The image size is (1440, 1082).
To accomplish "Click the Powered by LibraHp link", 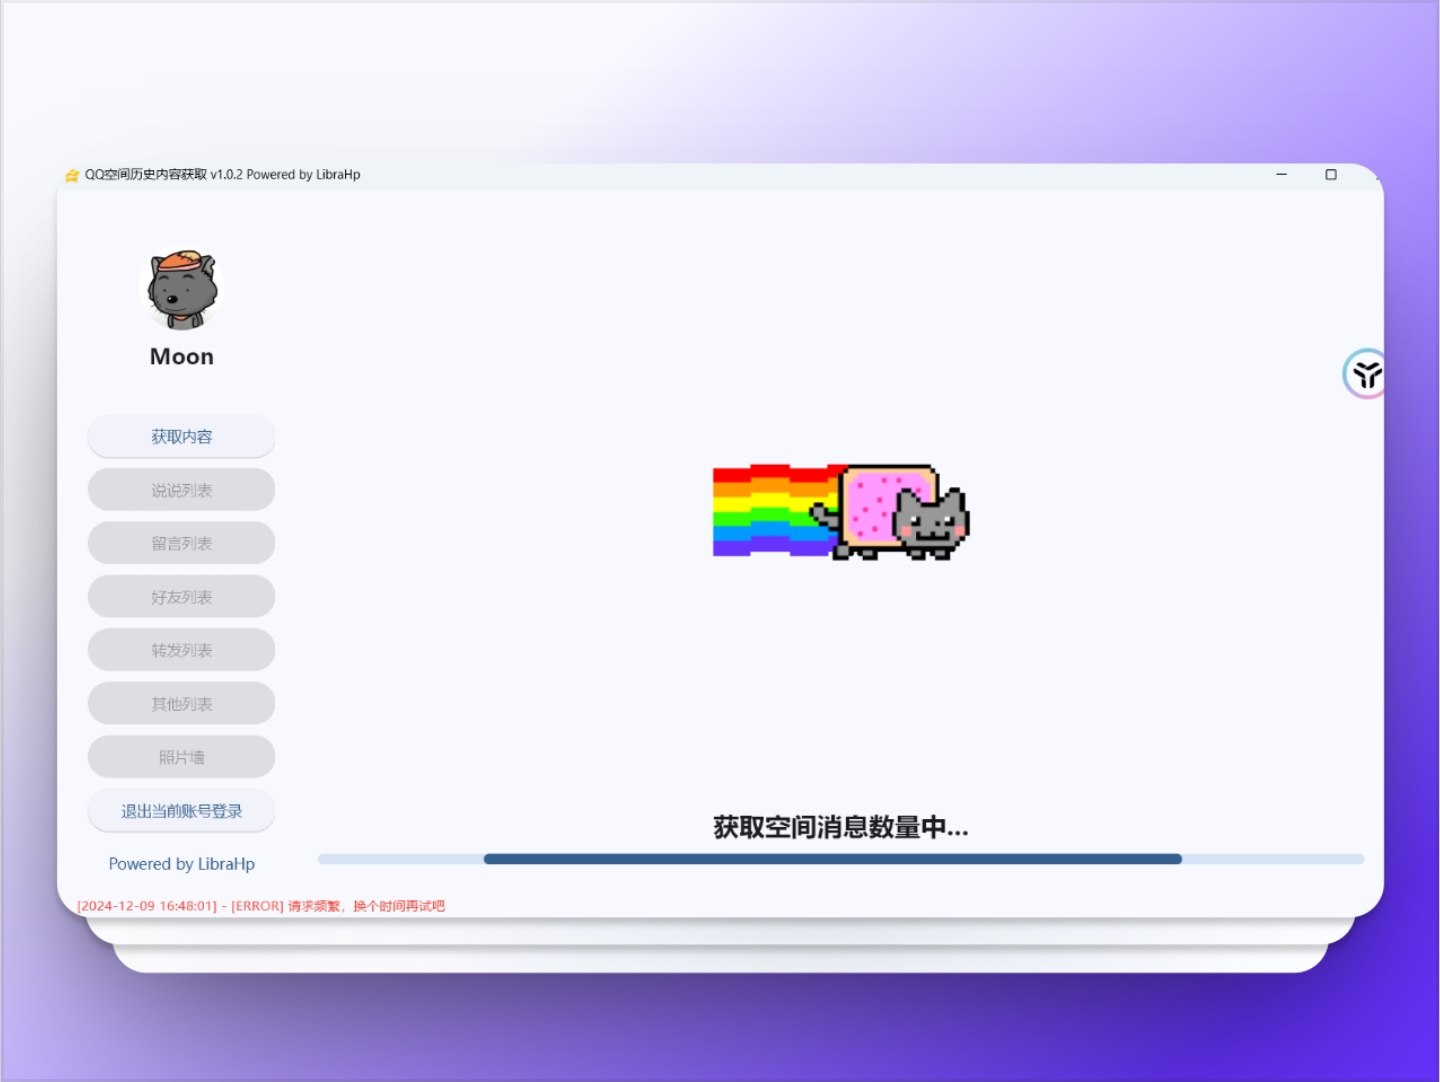I will click(x=181, y=864).
